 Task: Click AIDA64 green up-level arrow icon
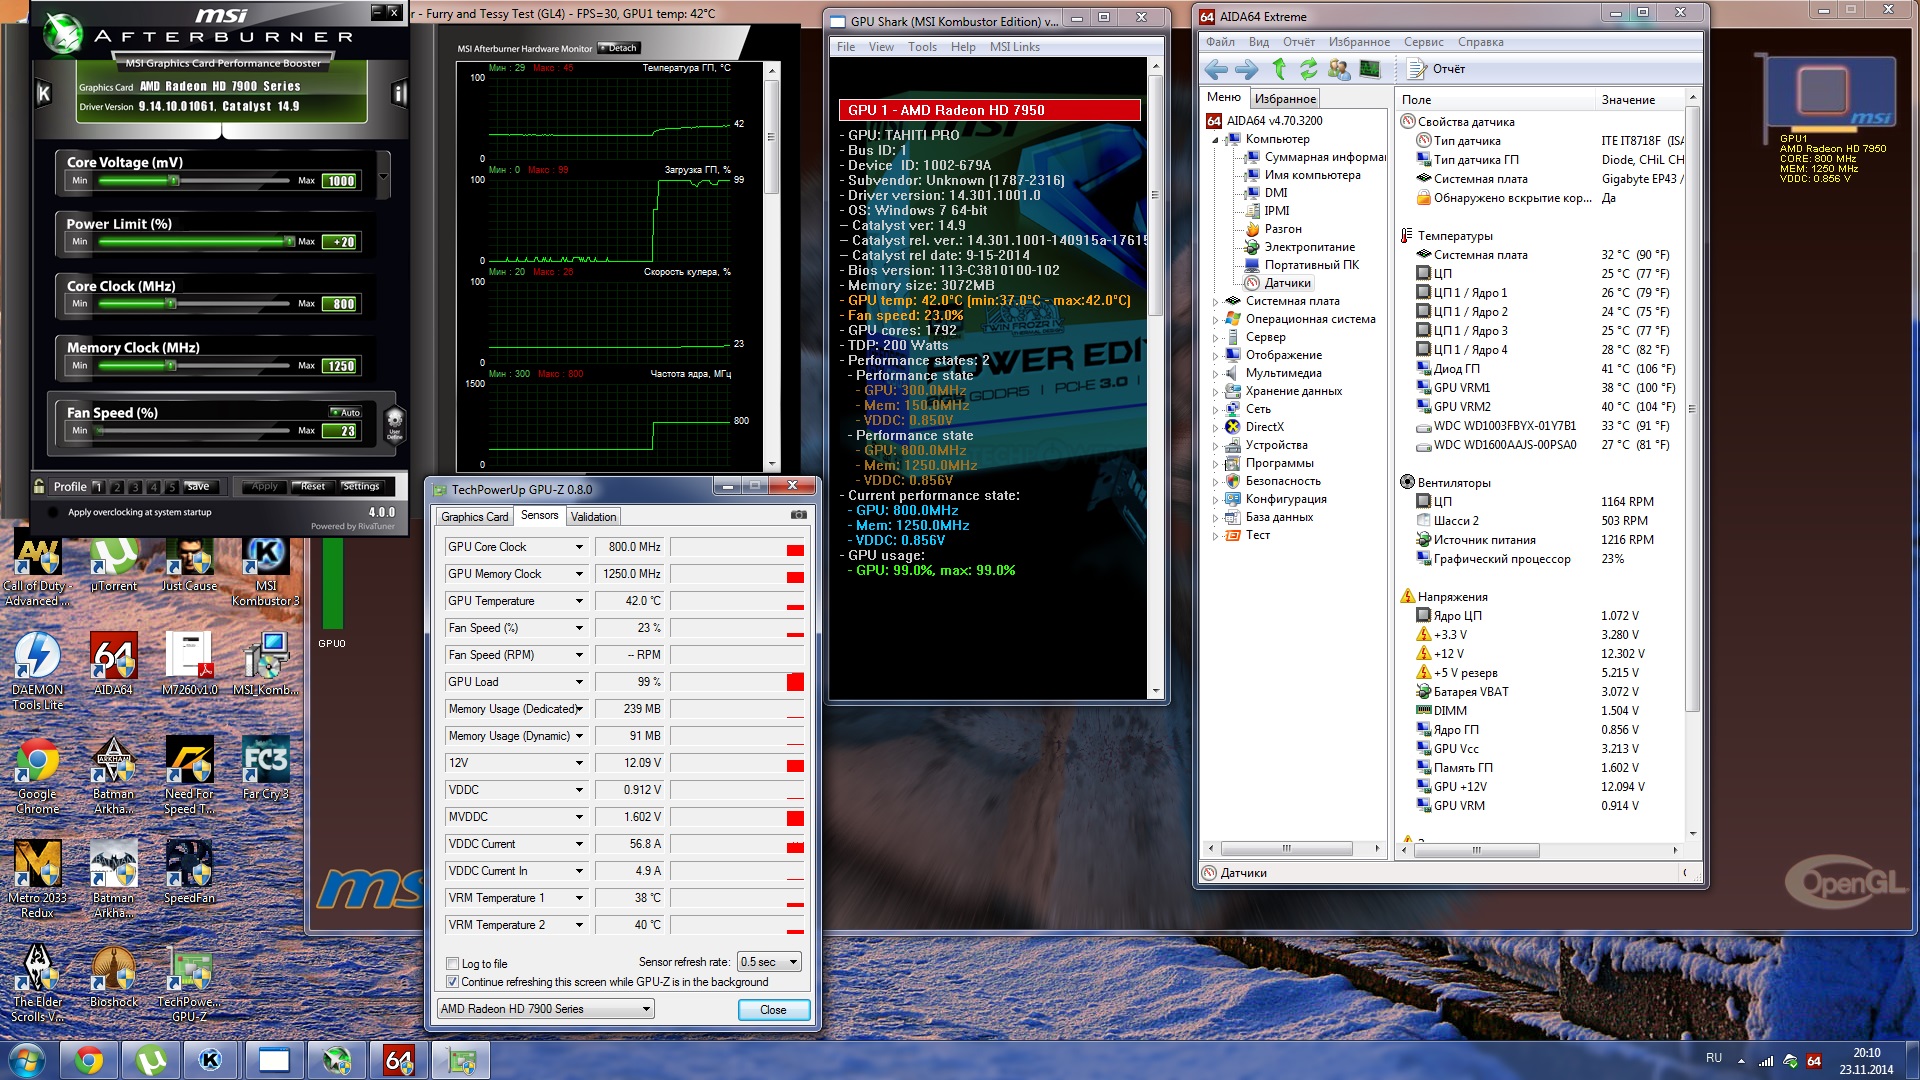click(1279, 69)
